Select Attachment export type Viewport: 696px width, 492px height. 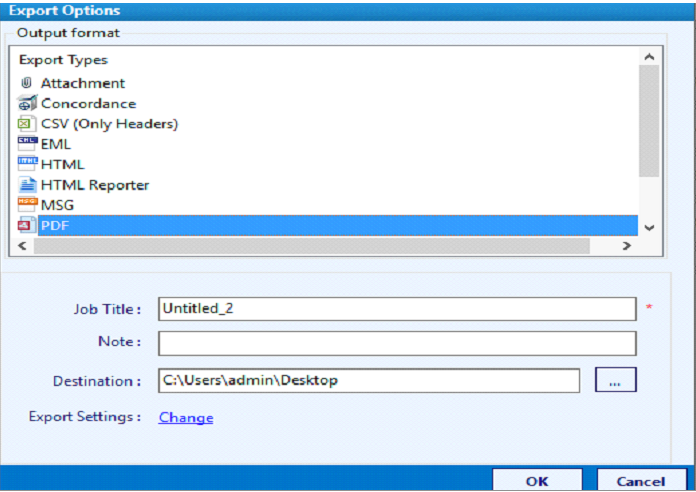[x=83, y=83]
